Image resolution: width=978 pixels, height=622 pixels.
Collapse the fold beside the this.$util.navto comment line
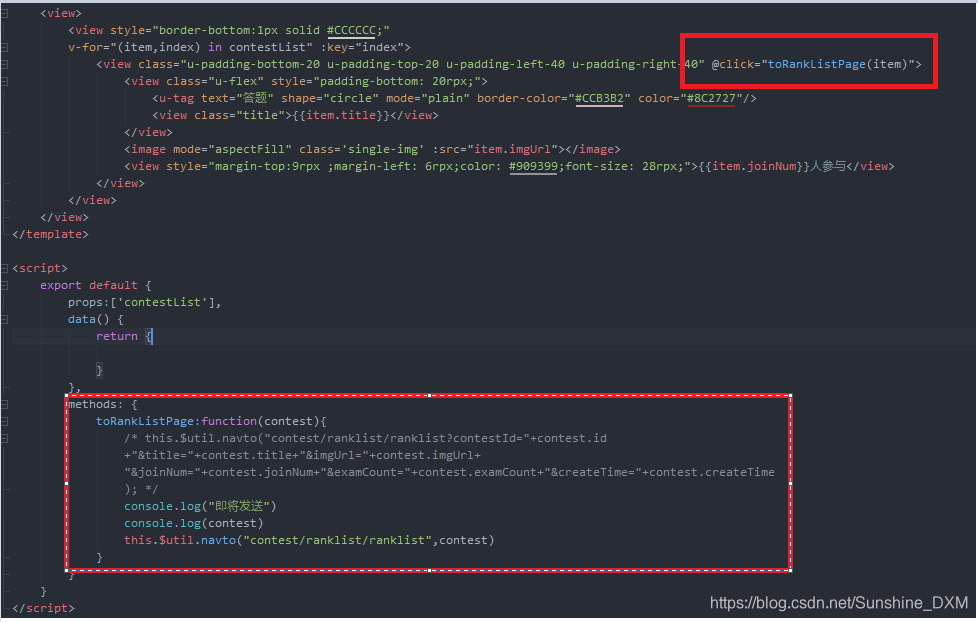4,439
